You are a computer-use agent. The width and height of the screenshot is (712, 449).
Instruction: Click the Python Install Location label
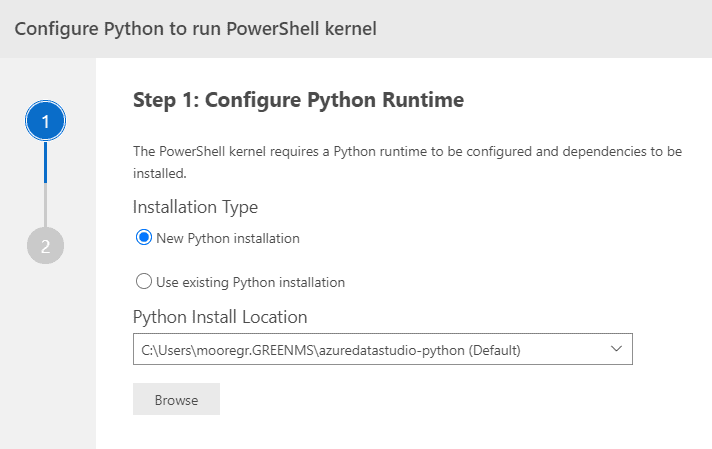click(x=220, y=317)
